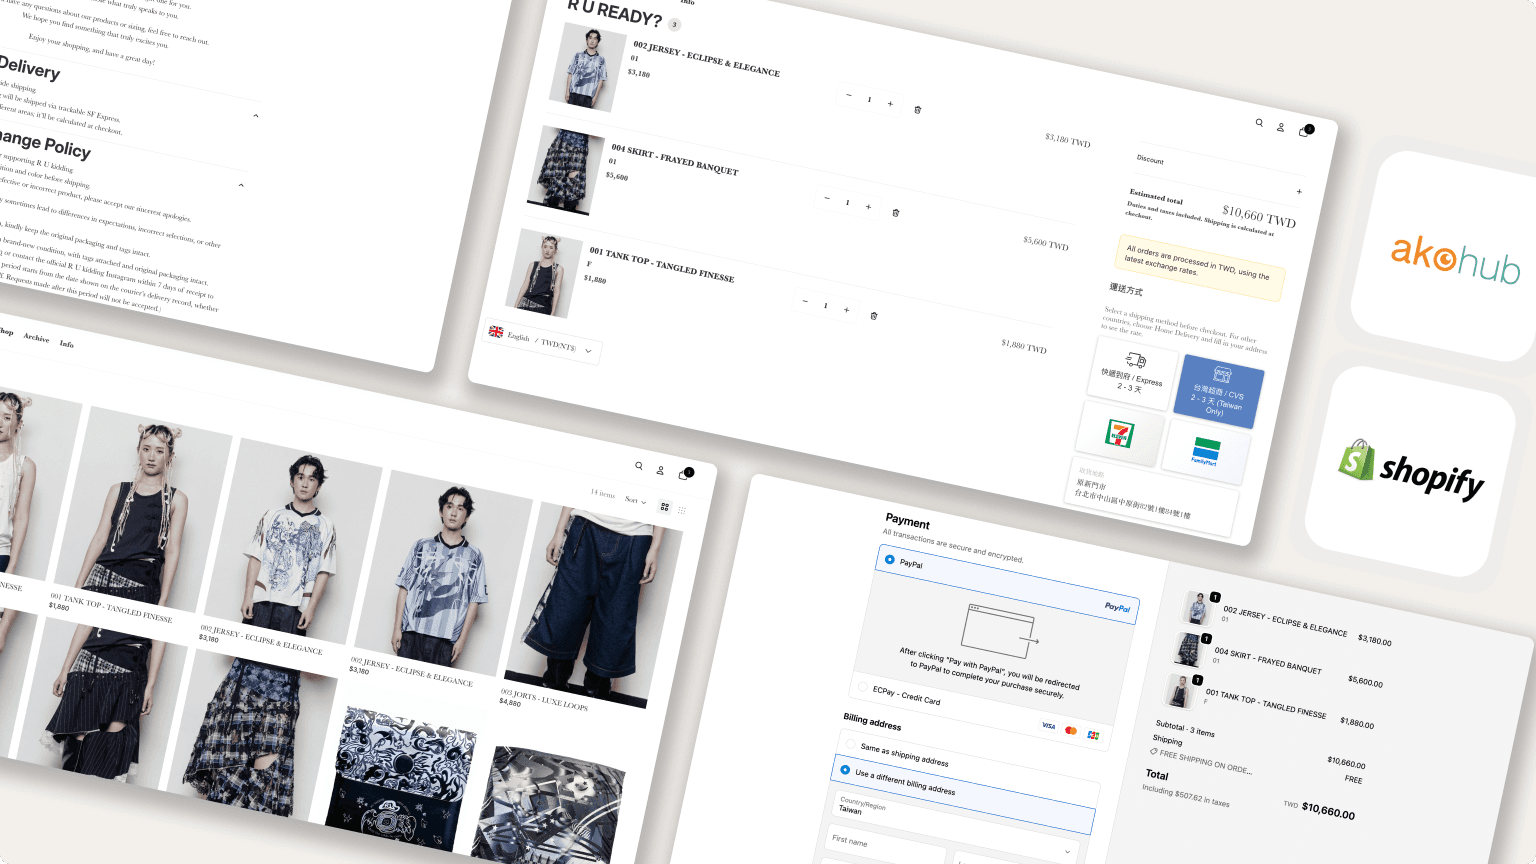This screenshot has height=864, width=1536.
Task: Open the Sort dropdown on the listing page
Action: pos(636,500)
